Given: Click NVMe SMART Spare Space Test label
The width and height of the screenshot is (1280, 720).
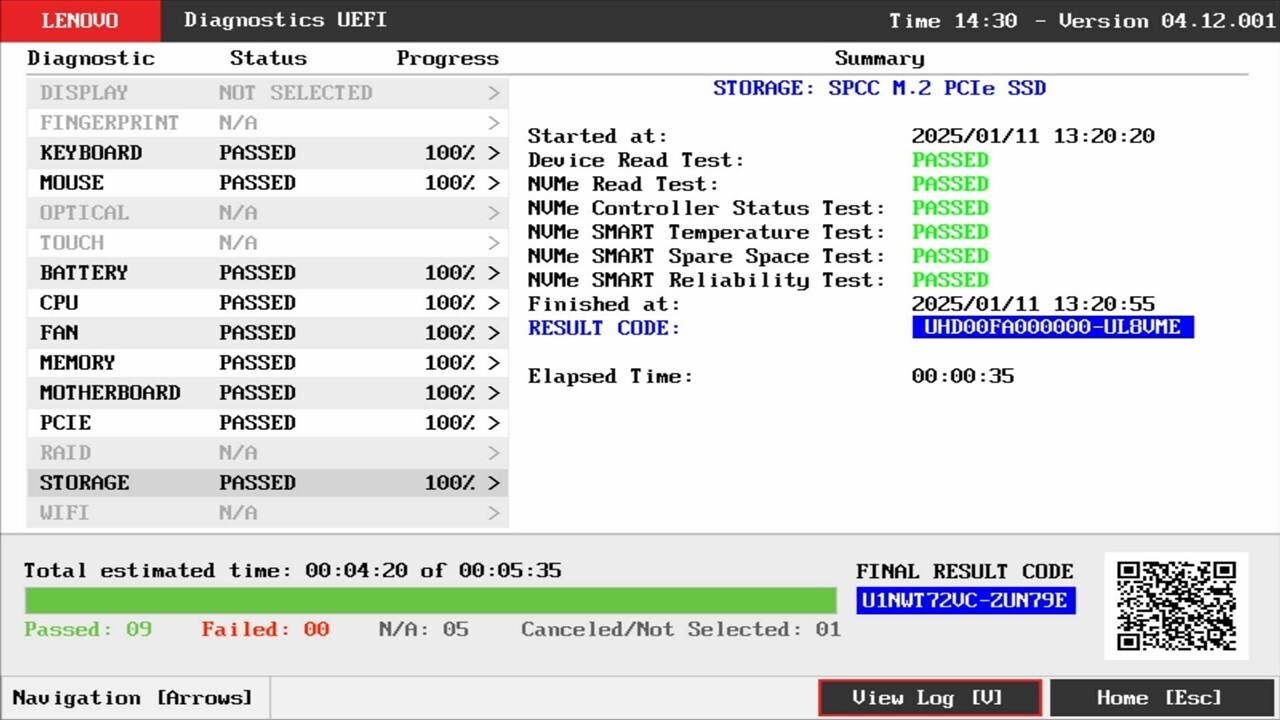Looking at the screenshot, I should pos(706,256).
